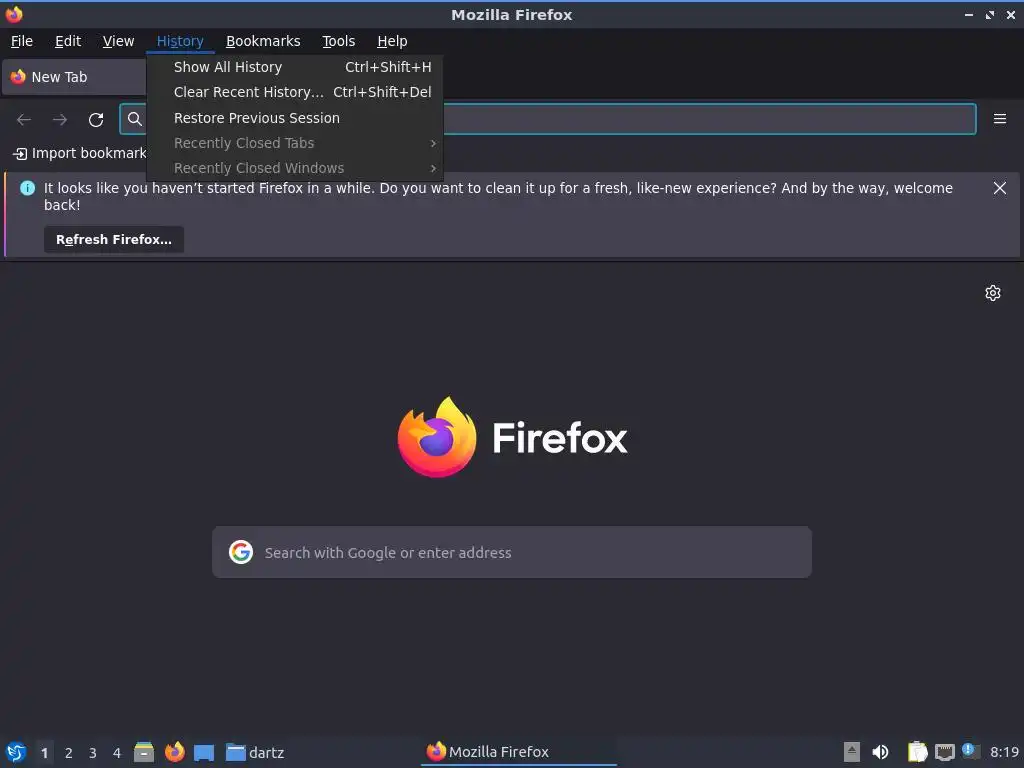Click the update notifier tray icon
Screen dimensions: 1024x768
(x=970, y=751)
